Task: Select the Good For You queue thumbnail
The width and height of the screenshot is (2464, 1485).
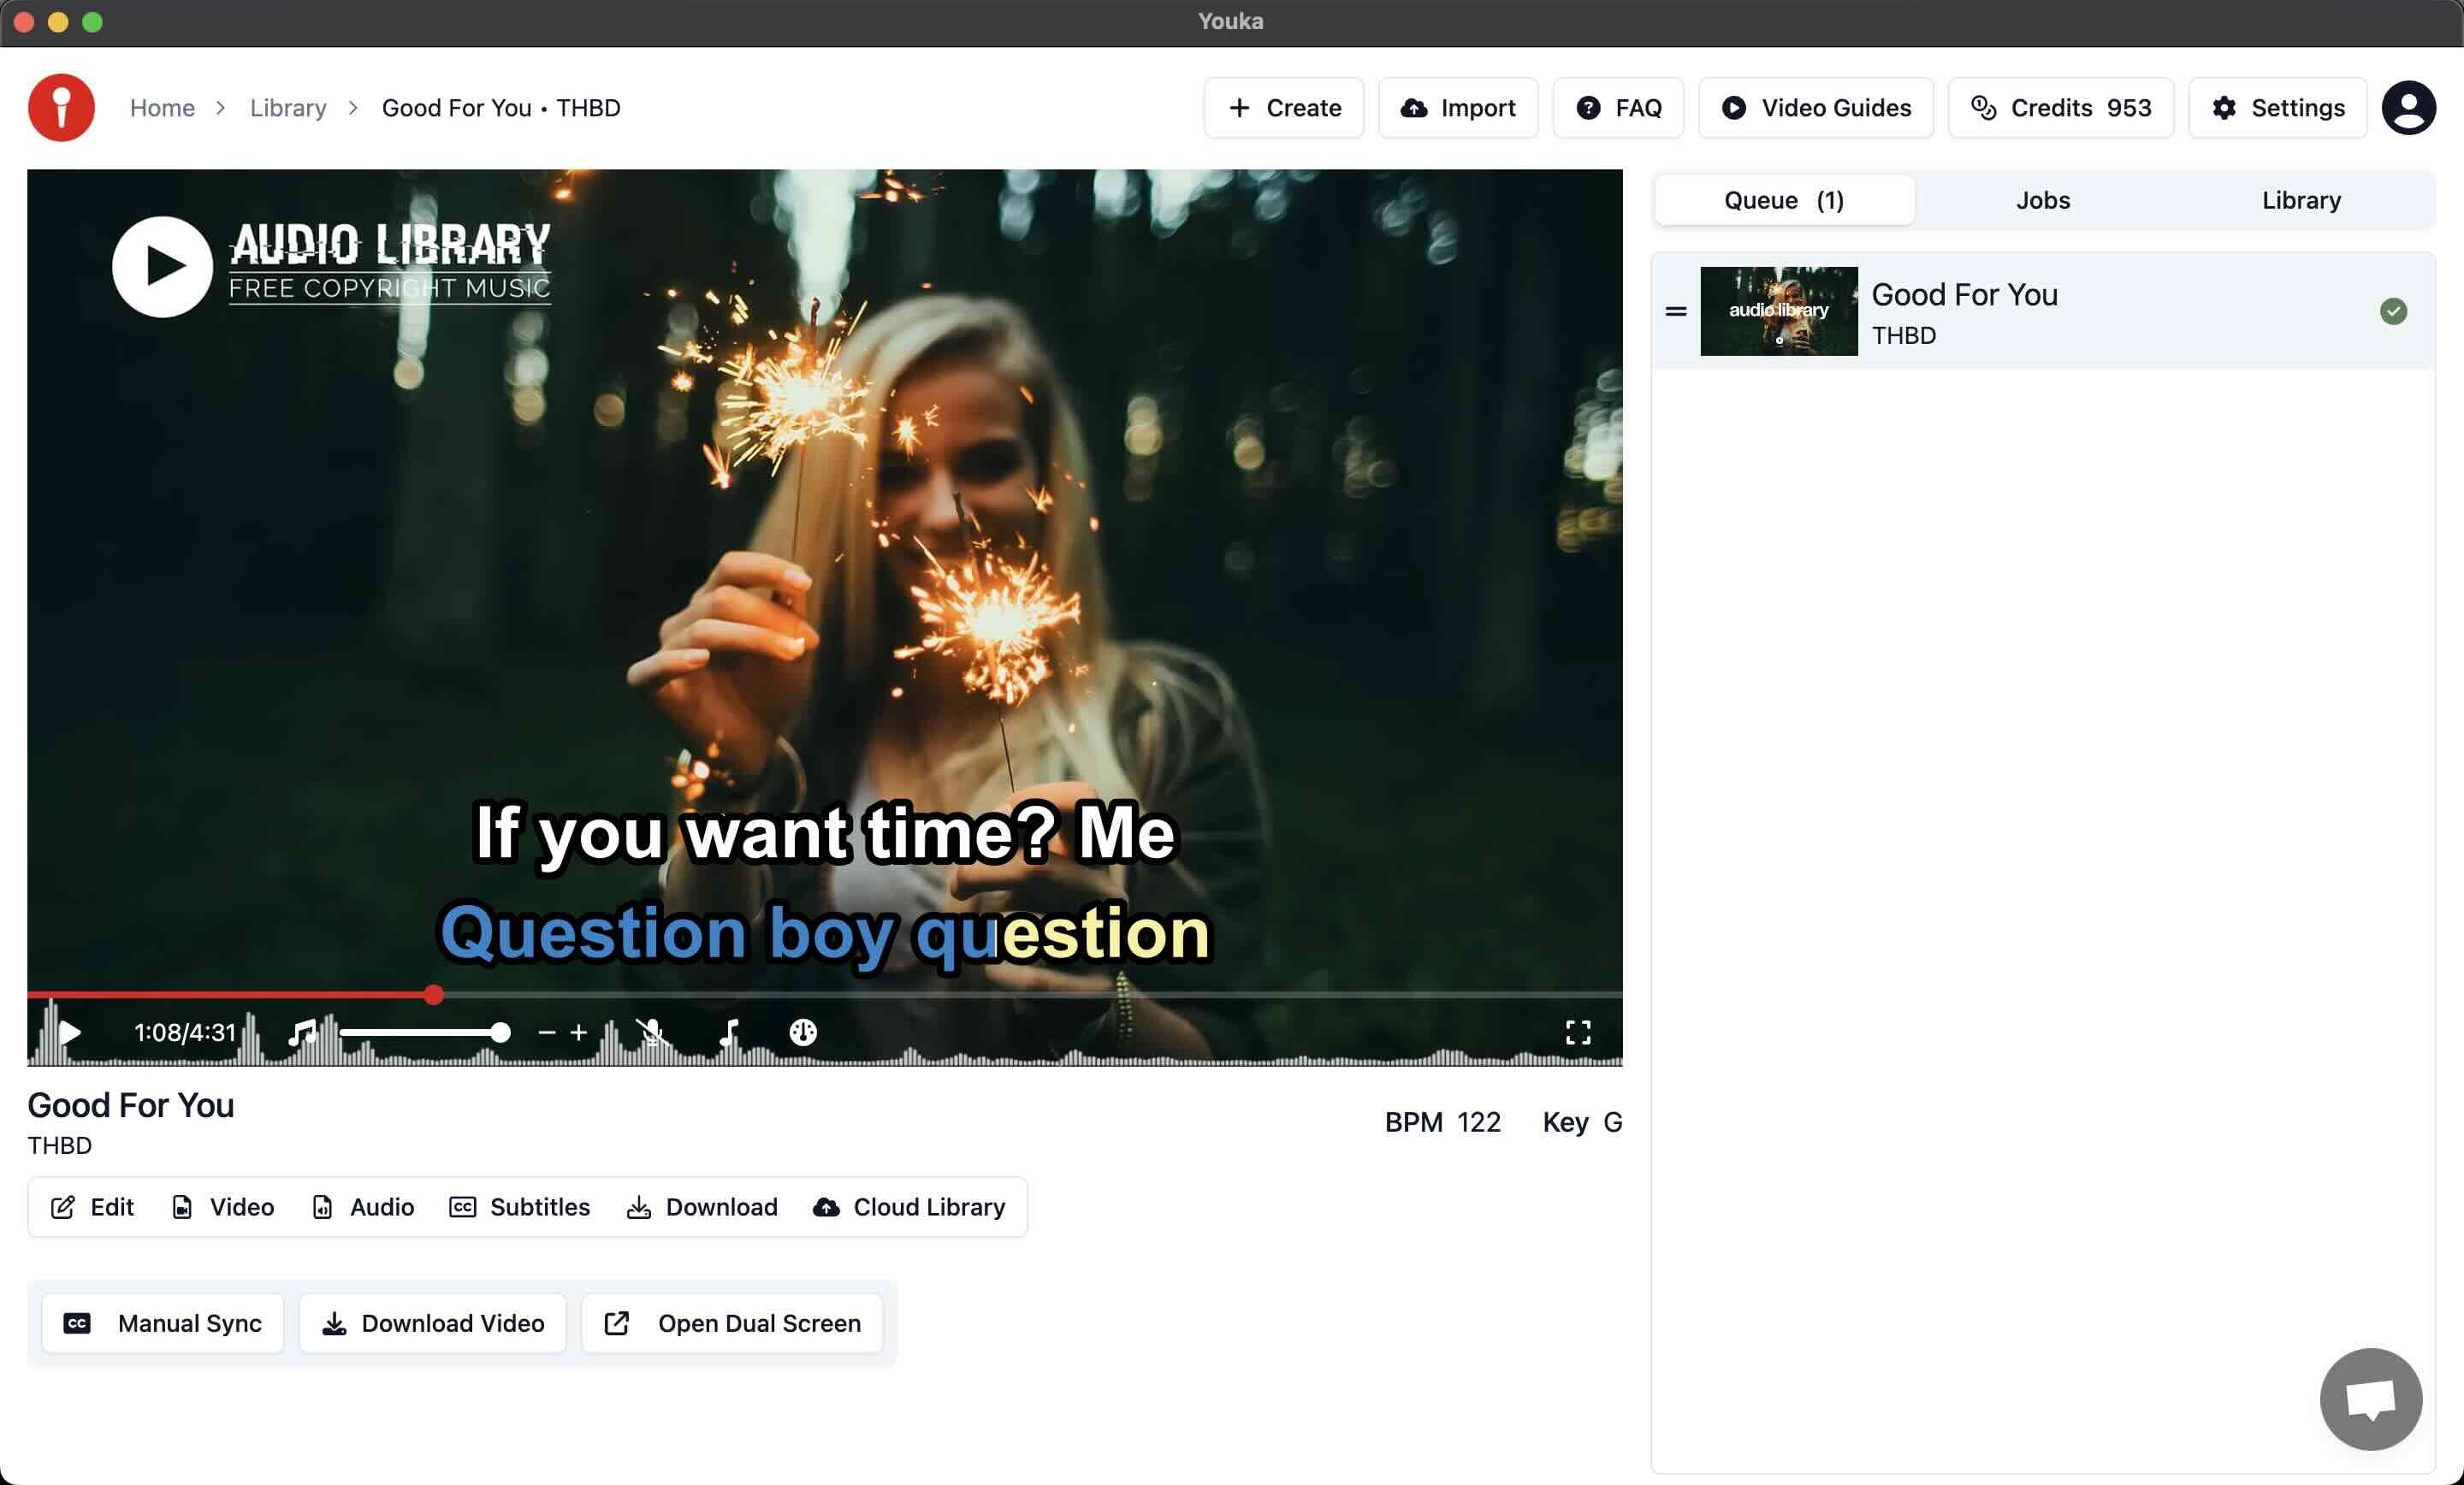Action: tap(1778, 311)
